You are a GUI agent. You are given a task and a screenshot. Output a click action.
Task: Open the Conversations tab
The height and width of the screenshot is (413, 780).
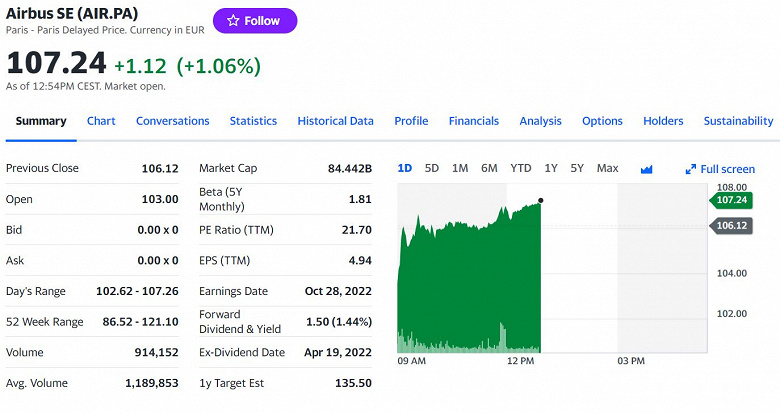(172, 121)
